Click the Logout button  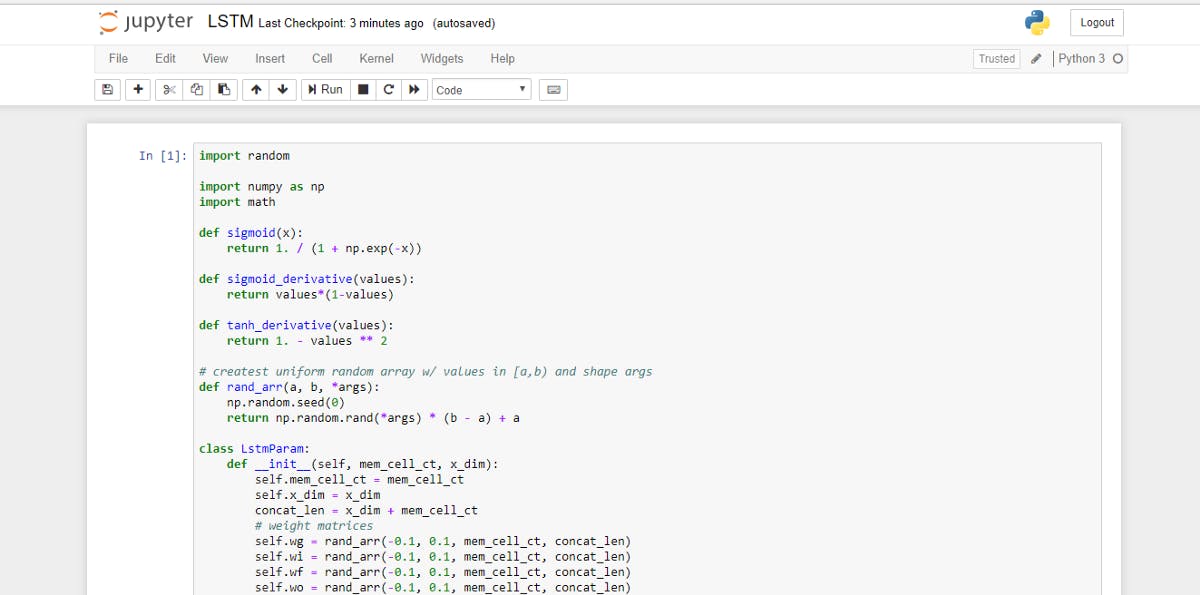tap(1097, 23)
